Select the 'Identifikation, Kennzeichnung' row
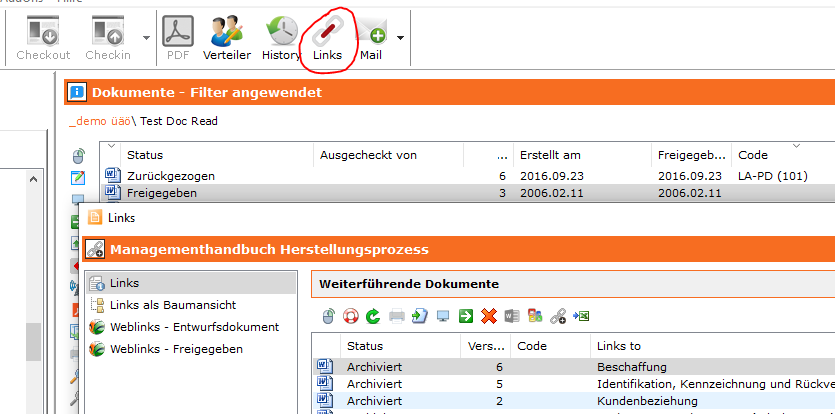The width and height of the screenshot is (835, 414). pyautogui.click(x=574, y=384)
